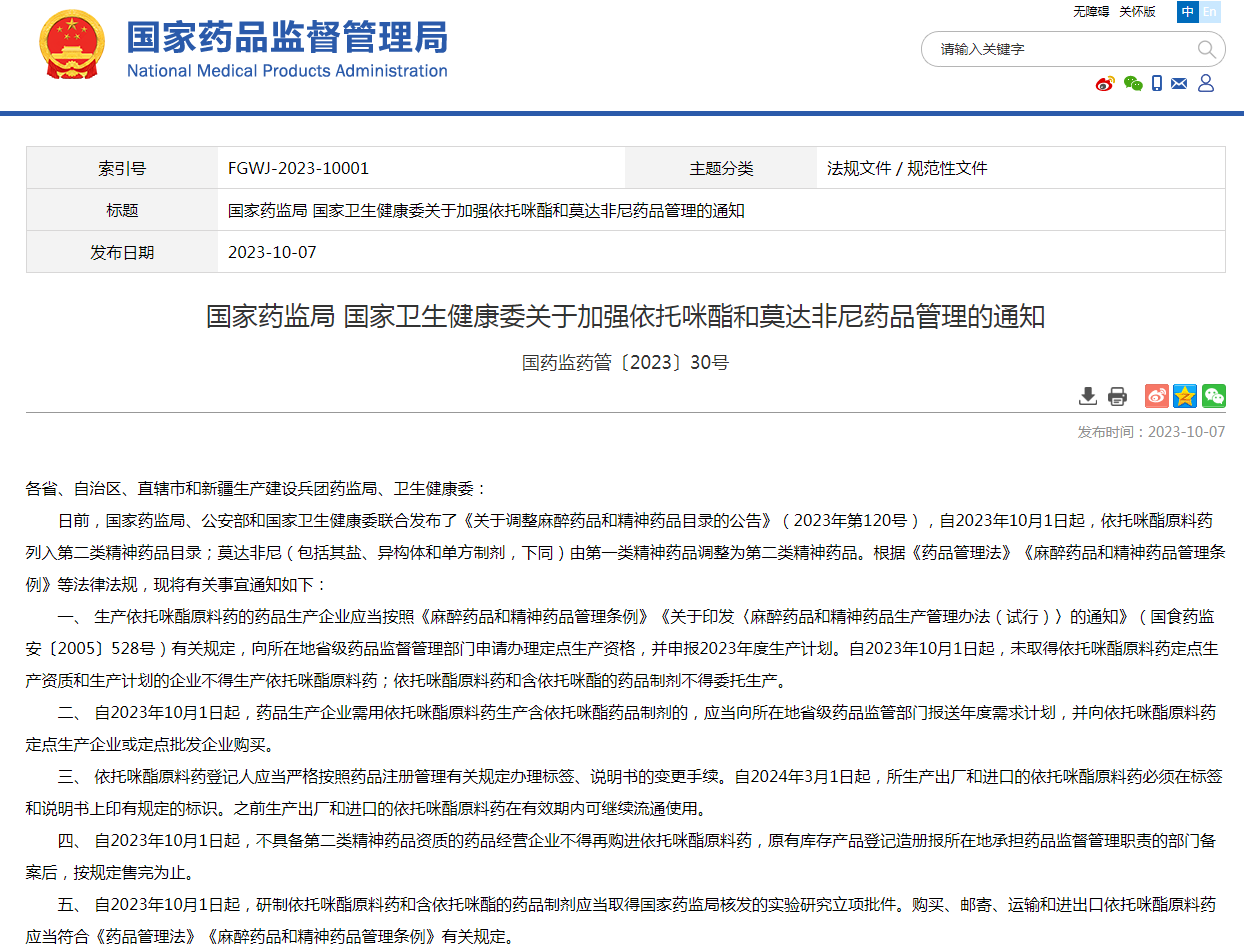Share article to WeChat
This screenshot has height=950, width=1244.
pyautogui.click(x=1214, y=396)
